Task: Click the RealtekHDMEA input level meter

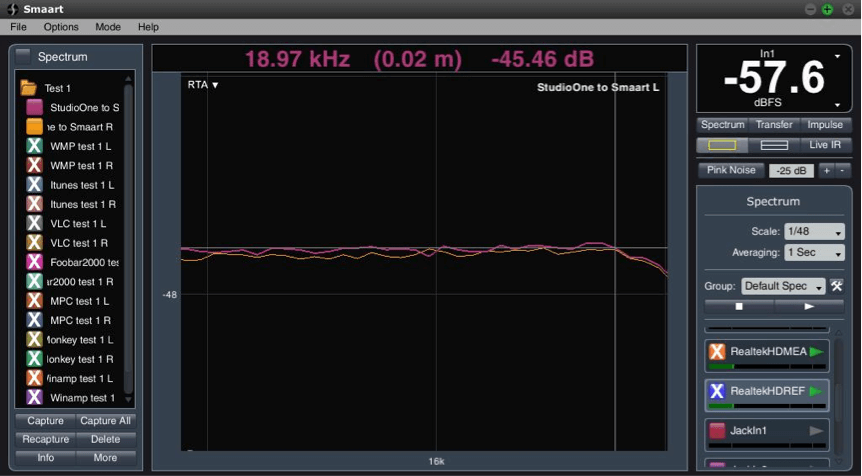Action: pyautogui.click(x=767, y=366)
